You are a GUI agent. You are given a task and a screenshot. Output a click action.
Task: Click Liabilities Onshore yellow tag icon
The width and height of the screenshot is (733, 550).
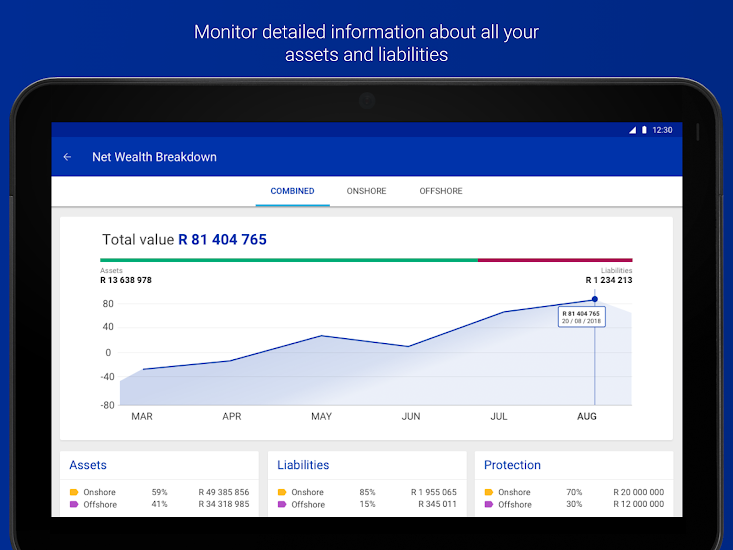coord(282,492)
